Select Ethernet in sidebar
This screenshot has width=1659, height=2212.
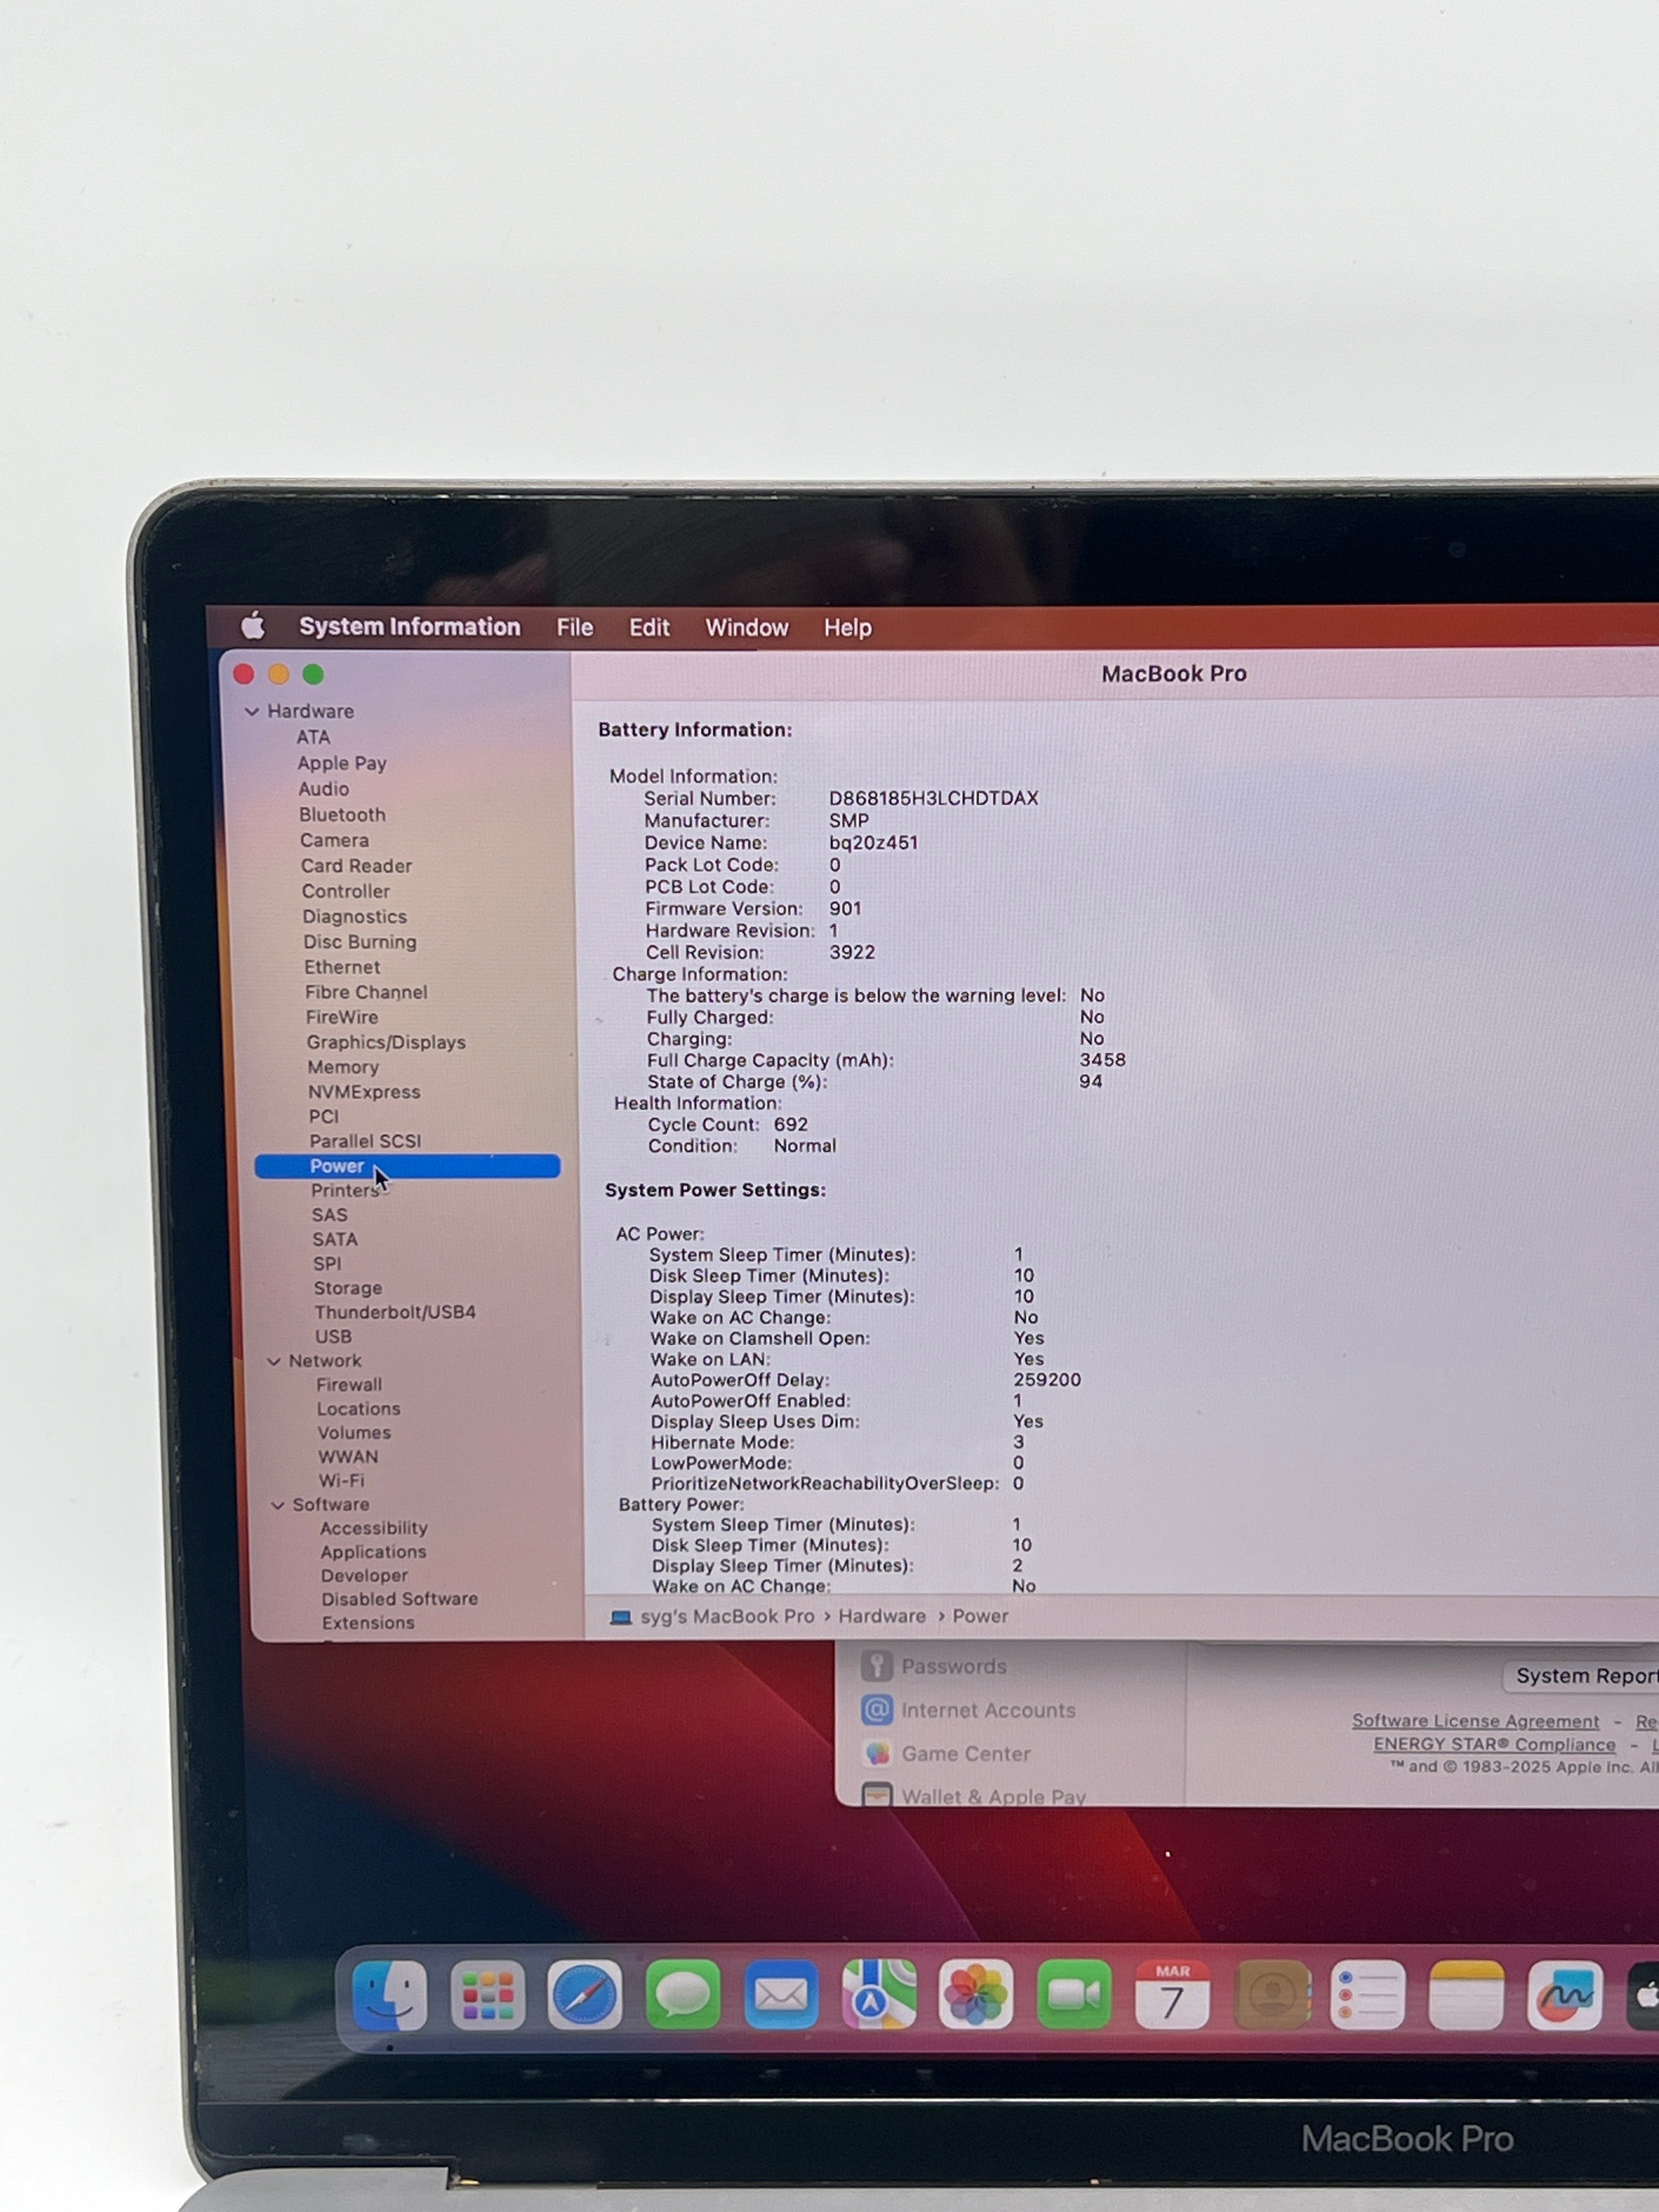342,967
